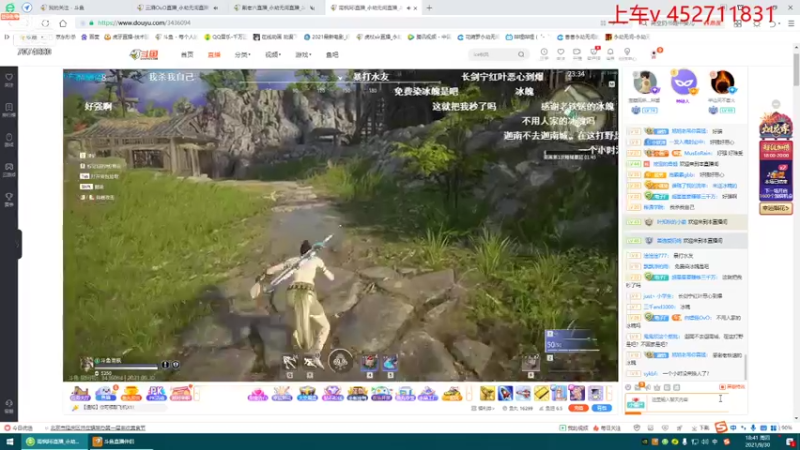Expand the 分类 dropdown in Douyu navigation
Screen dimensions: 800x450
click(242, 55)
